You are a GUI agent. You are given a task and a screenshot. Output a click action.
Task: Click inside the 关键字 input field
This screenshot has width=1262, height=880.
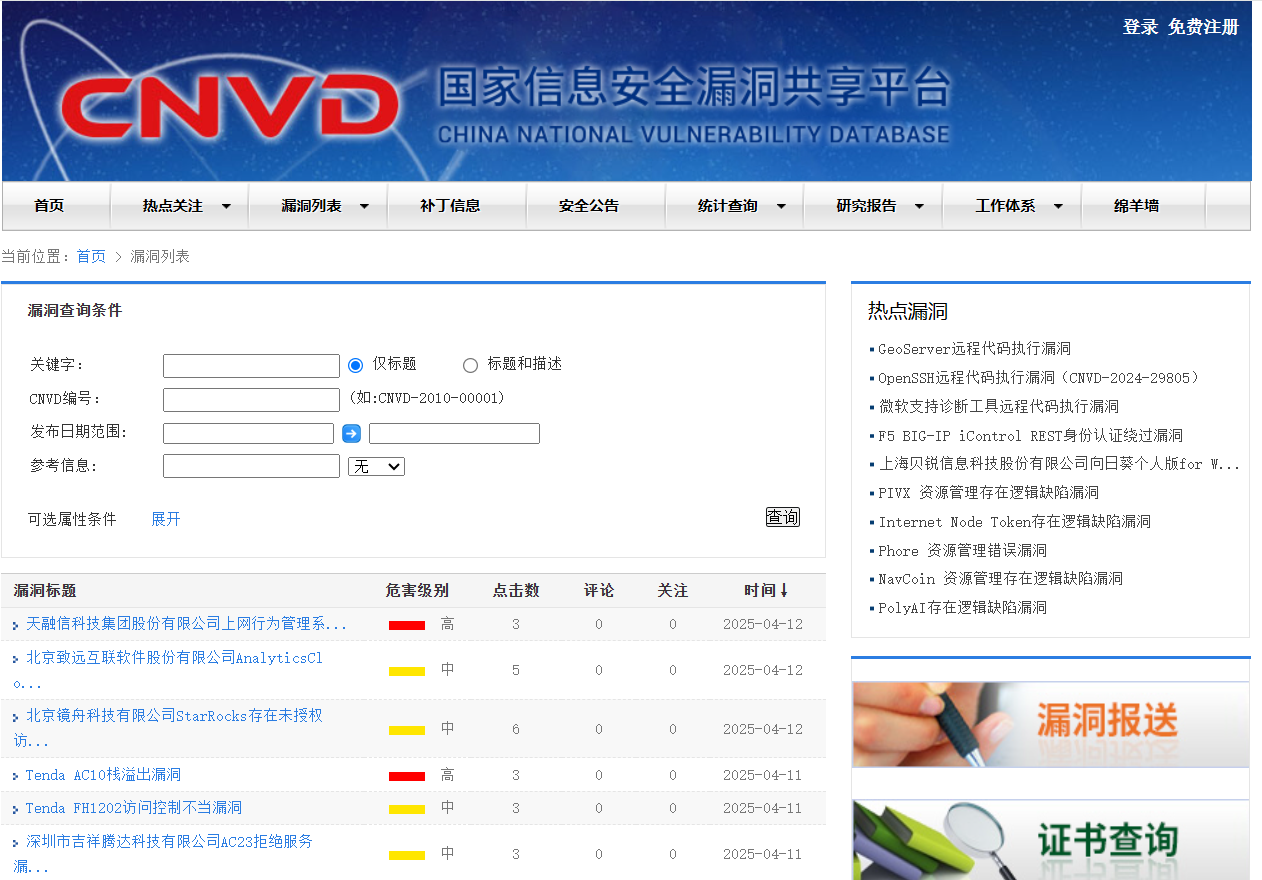(x=251, y=366)
